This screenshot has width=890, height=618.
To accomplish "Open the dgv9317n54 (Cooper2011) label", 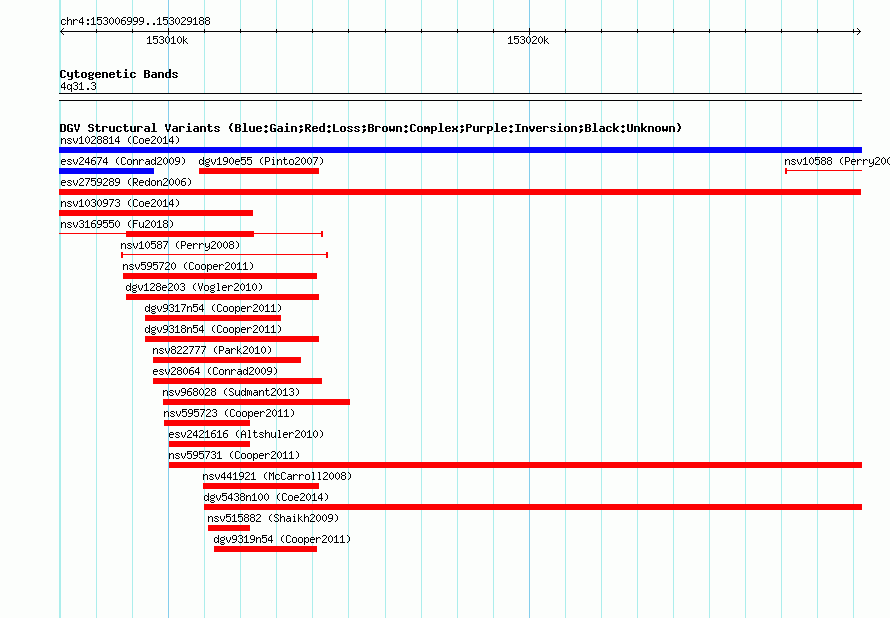I will (x=213, y=308).
